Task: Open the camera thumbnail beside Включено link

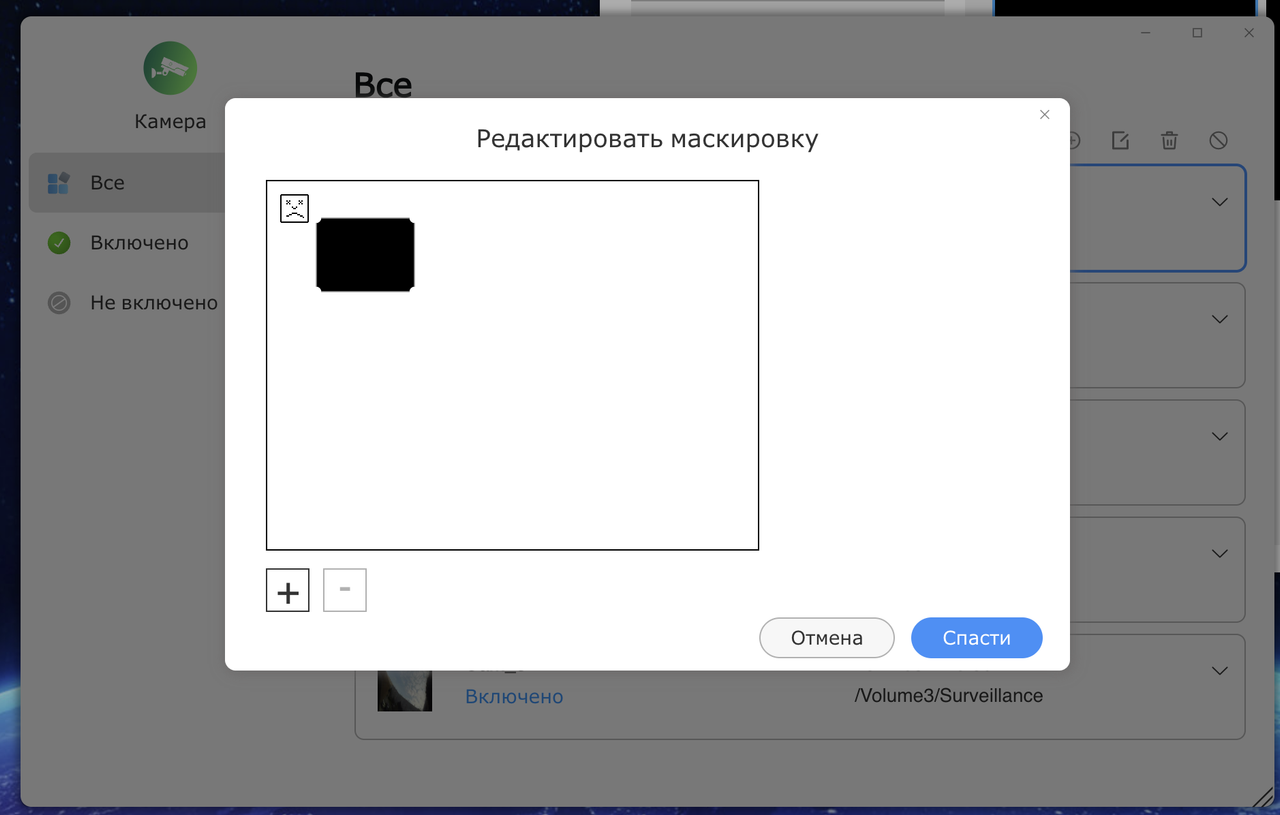Action: 404,690
